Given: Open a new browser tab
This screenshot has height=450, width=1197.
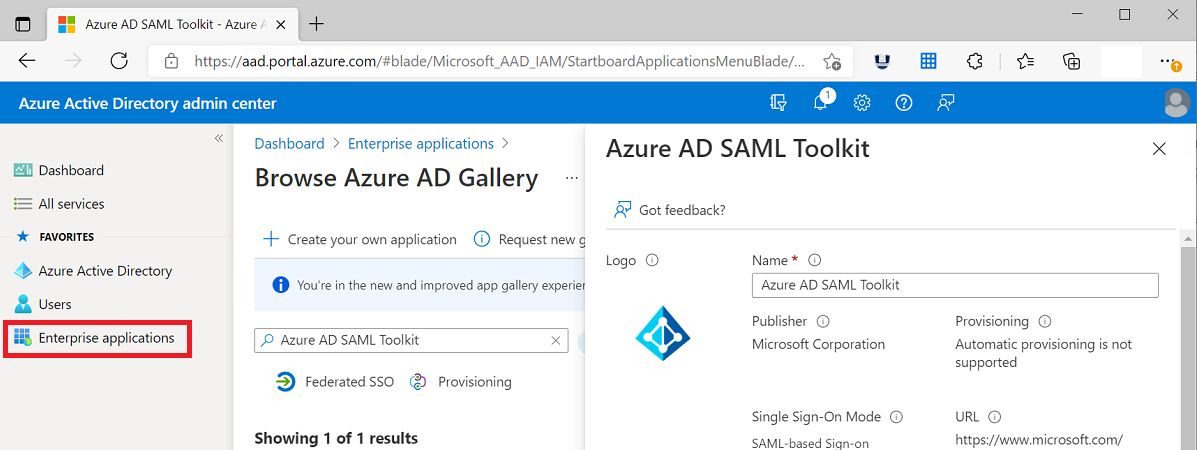Looking at the screenshot, I should (x=316, y=24).
